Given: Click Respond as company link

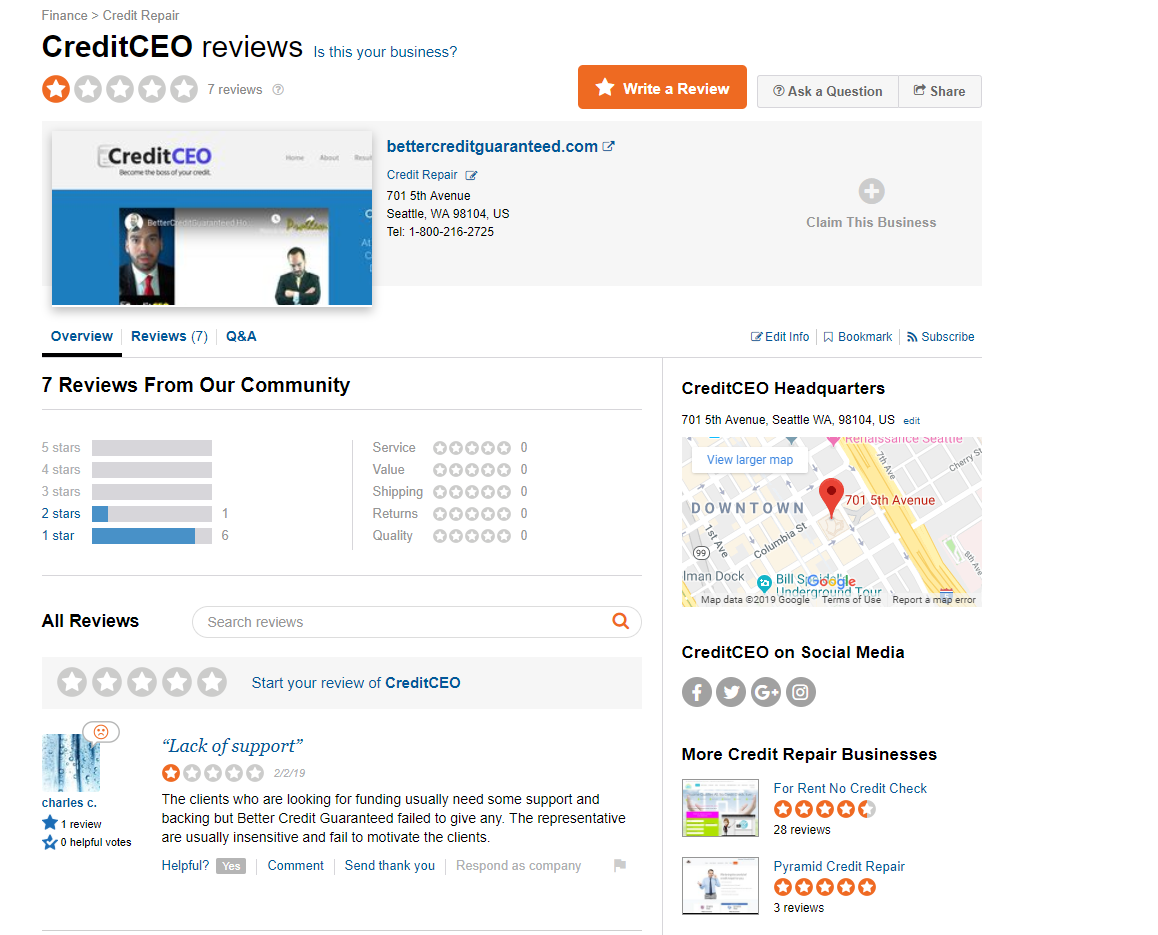Looking at the screenshot, I should 518,866.
